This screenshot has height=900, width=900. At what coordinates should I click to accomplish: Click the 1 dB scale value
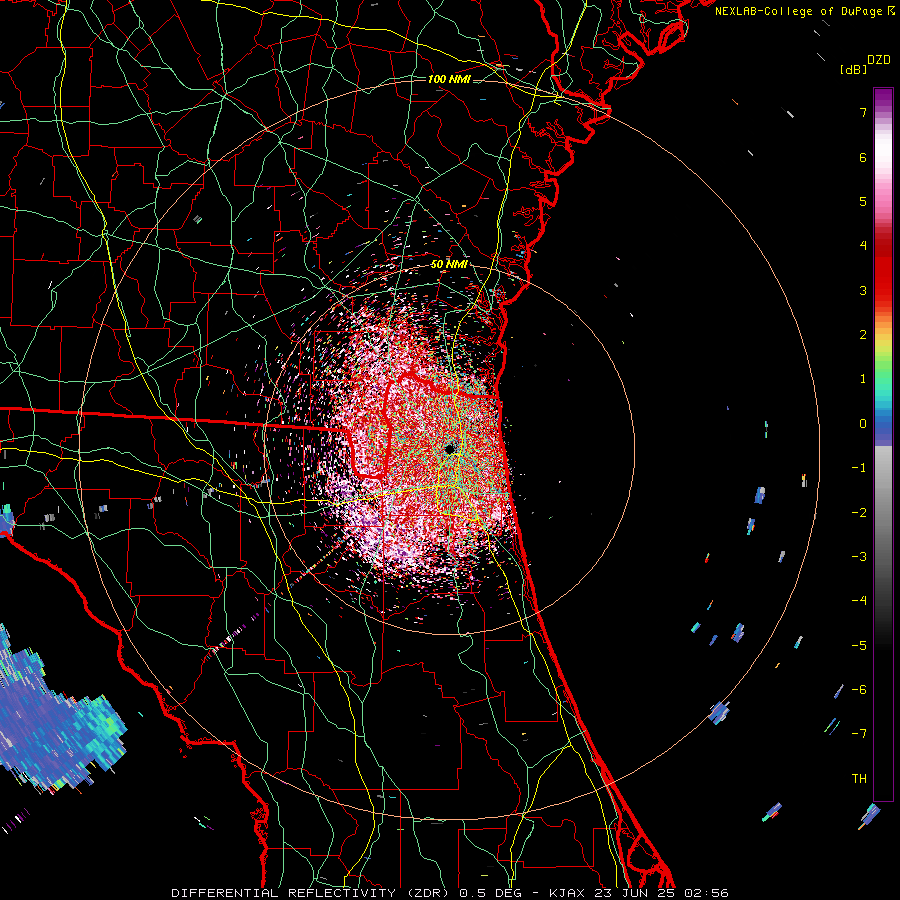pyautogui.click(x=863, y=379)
